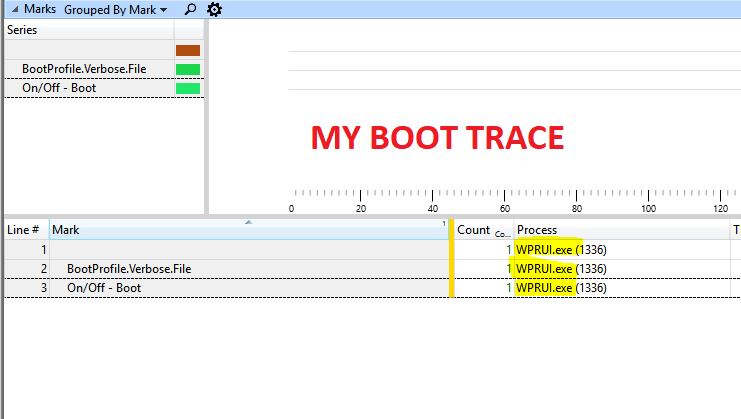This screenshot has width=741, height=419.
Task: Open view editor gear icon
Action: click(x=214, y=9)
